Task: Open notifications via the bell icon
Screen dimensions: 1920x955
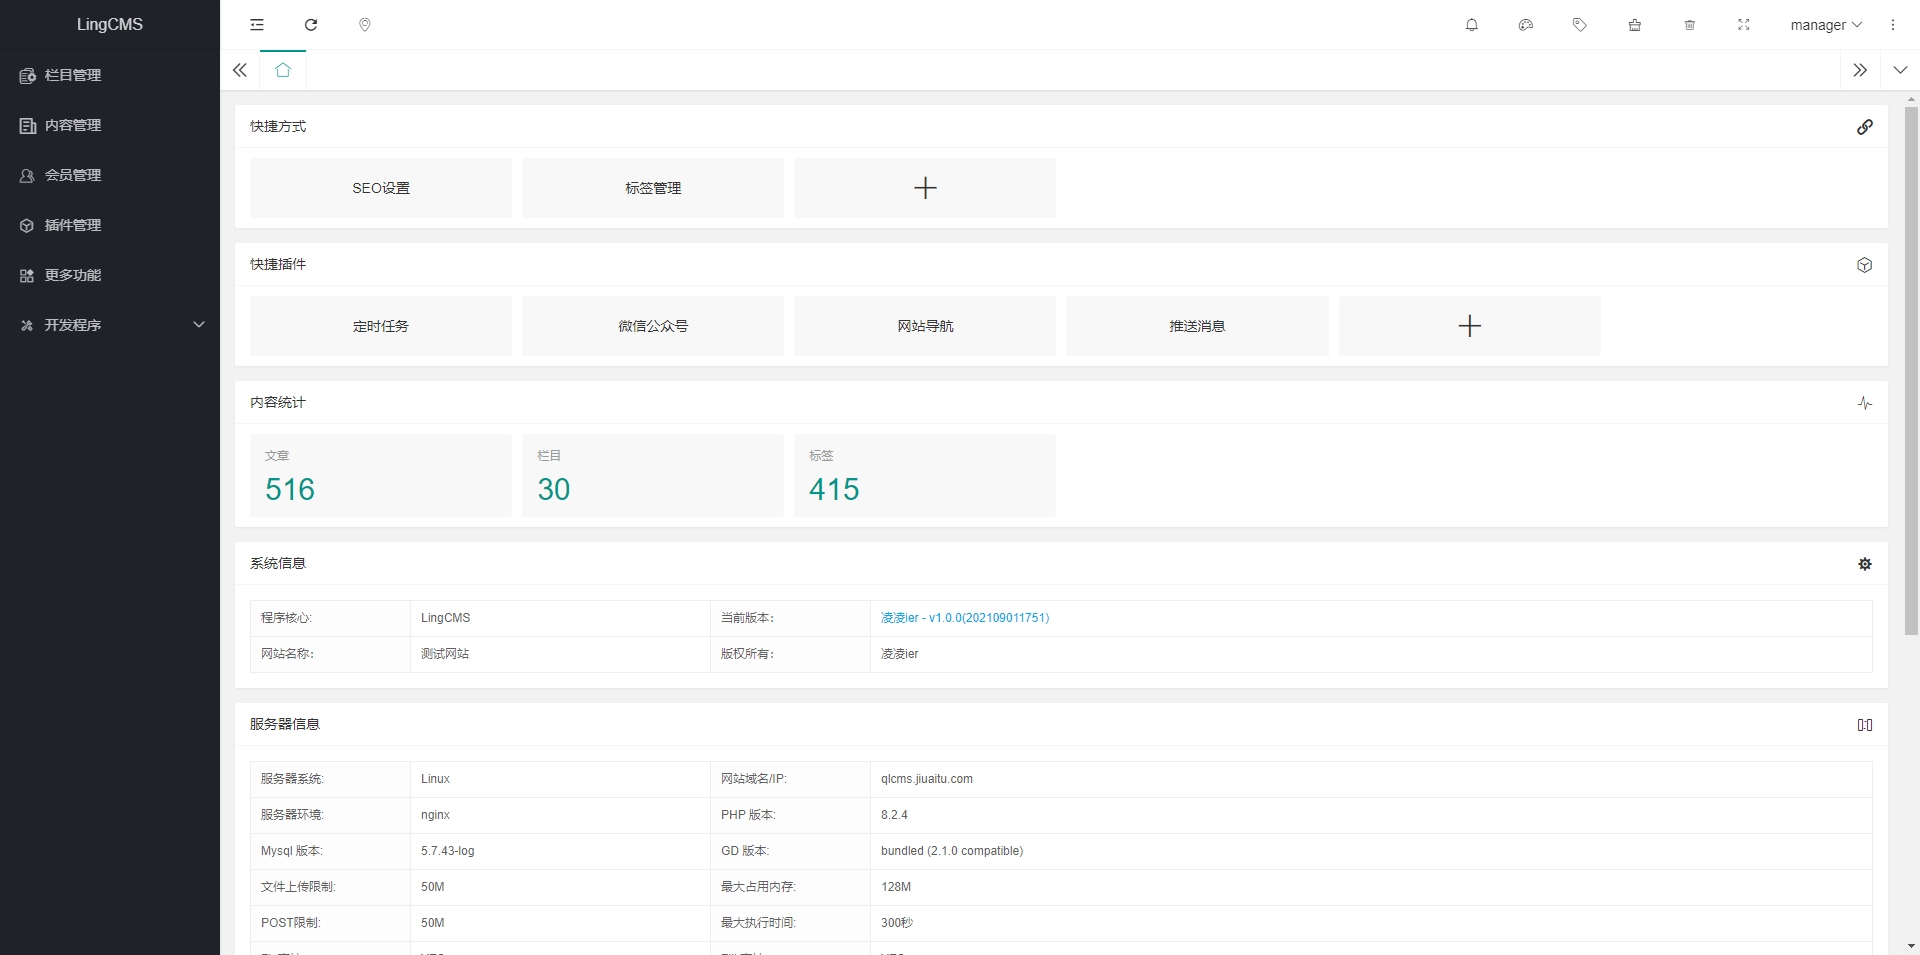Action: tap(1472, 25)
